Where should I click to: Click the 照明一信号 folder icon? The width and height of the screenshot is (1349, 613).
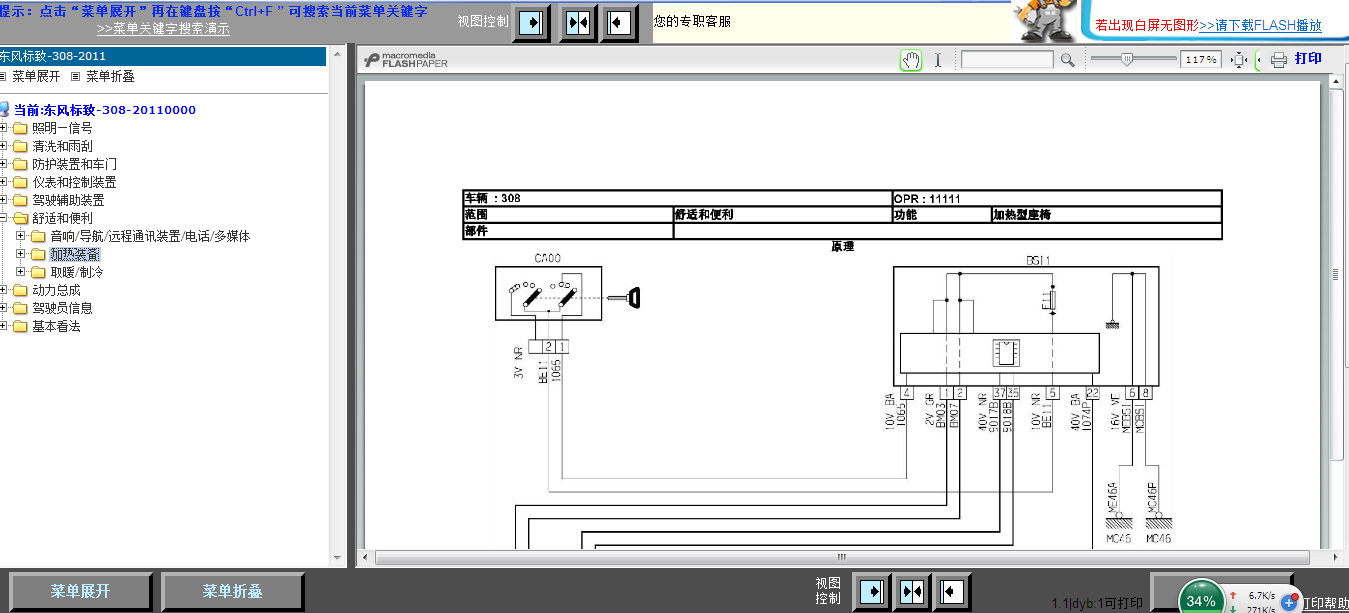pyautogui.click(x=20, y=128)
